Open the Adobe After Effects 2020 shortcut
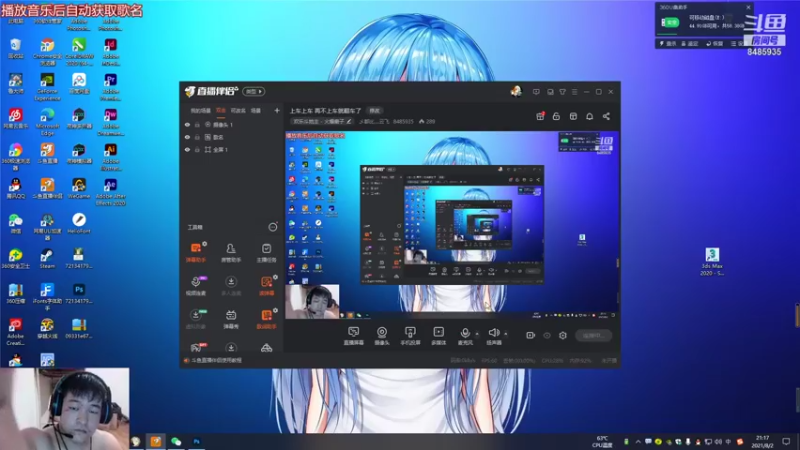The height and width of the screenshot is (450, 800). (111, 191)
